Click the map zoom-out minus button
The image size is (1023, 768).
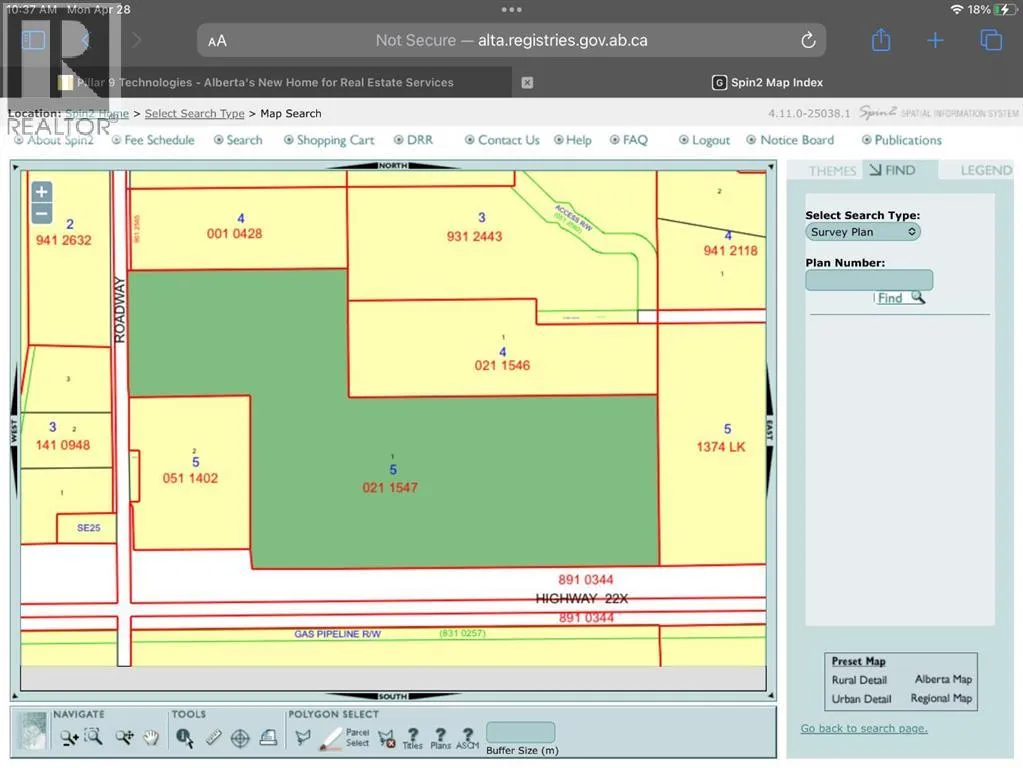point(41,213)
